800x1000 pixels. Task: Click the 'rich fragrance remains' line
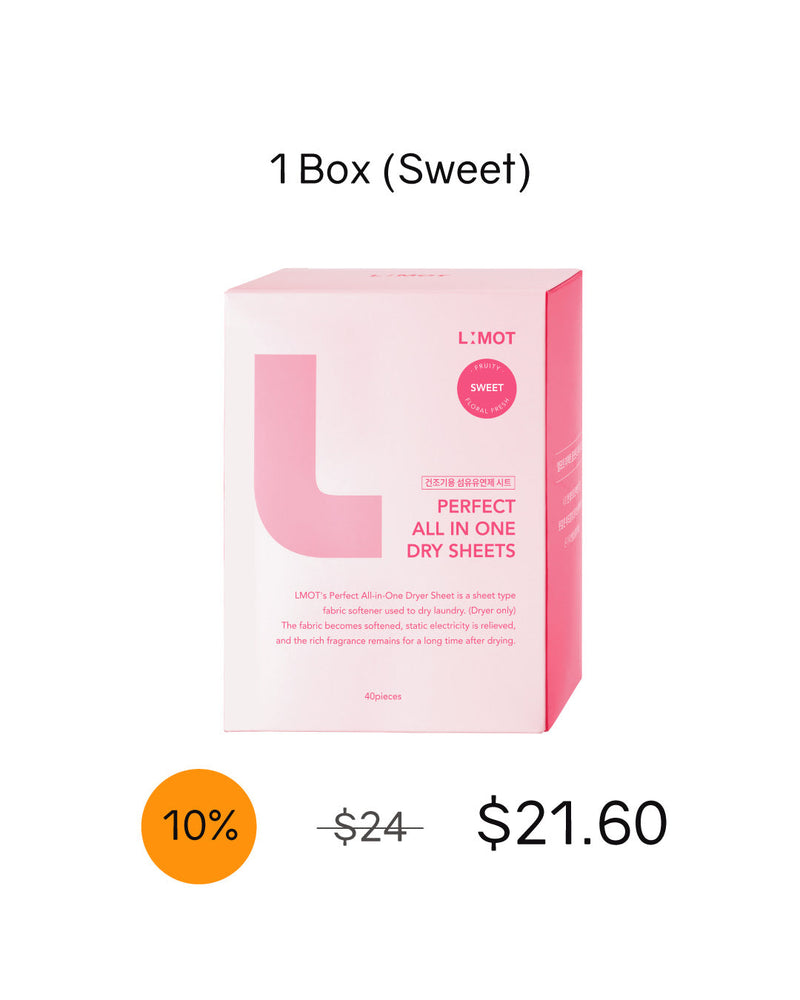[x=396, y=641]
